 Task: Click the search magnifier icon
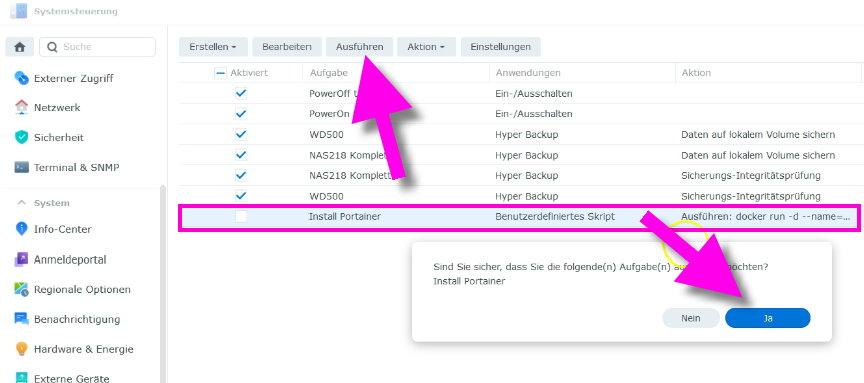pos(52,47)
